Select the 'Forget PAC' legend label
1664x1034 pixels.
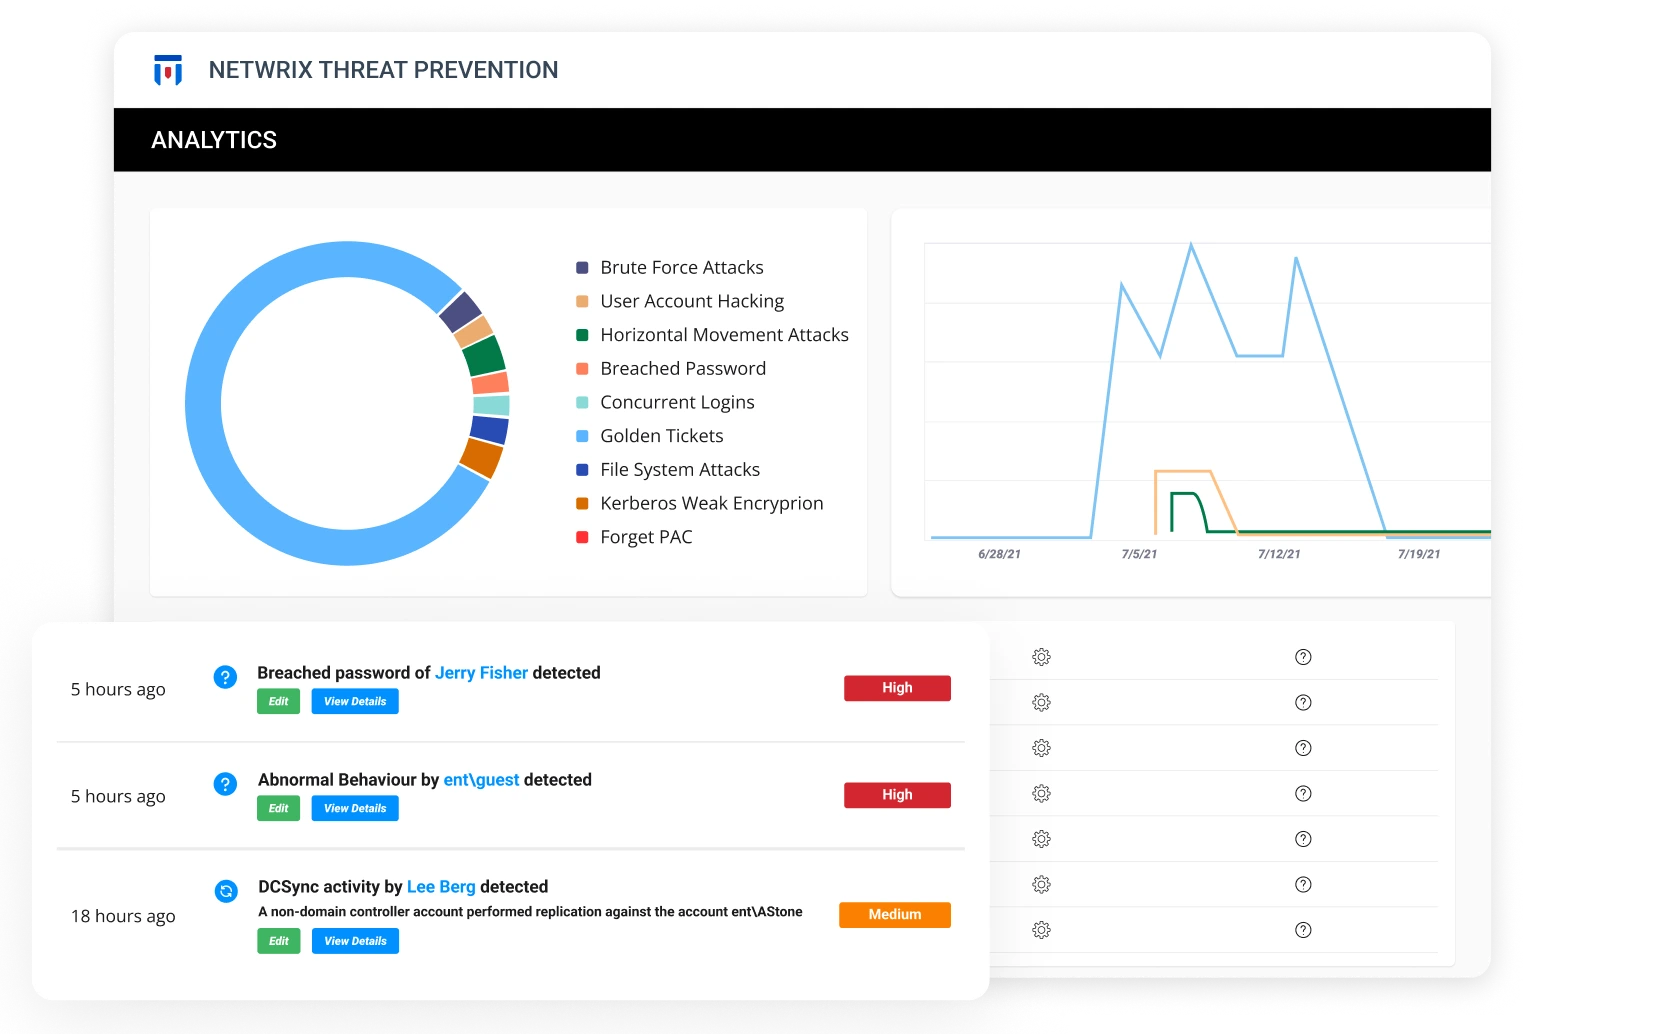click(646, 537)
